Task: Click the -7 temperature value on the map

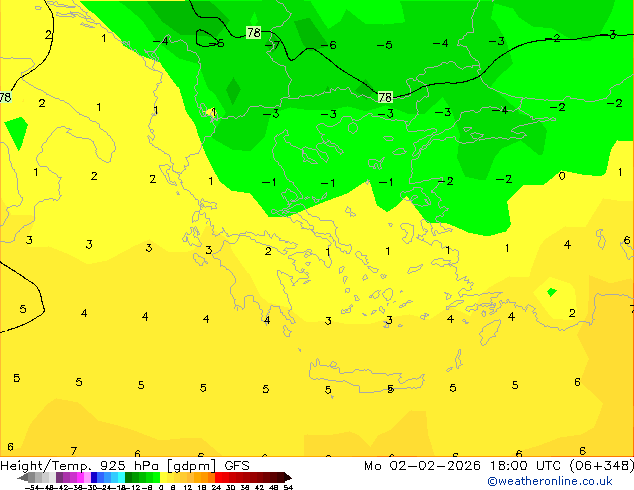Action: point(273,45)
